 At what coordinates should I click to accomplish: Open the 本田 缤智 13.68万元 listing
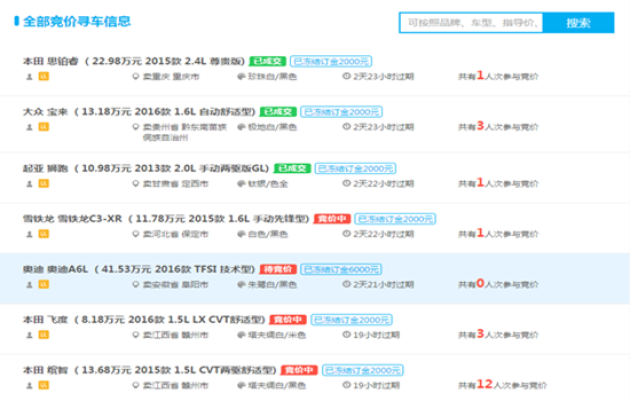[x=150, y=370]
